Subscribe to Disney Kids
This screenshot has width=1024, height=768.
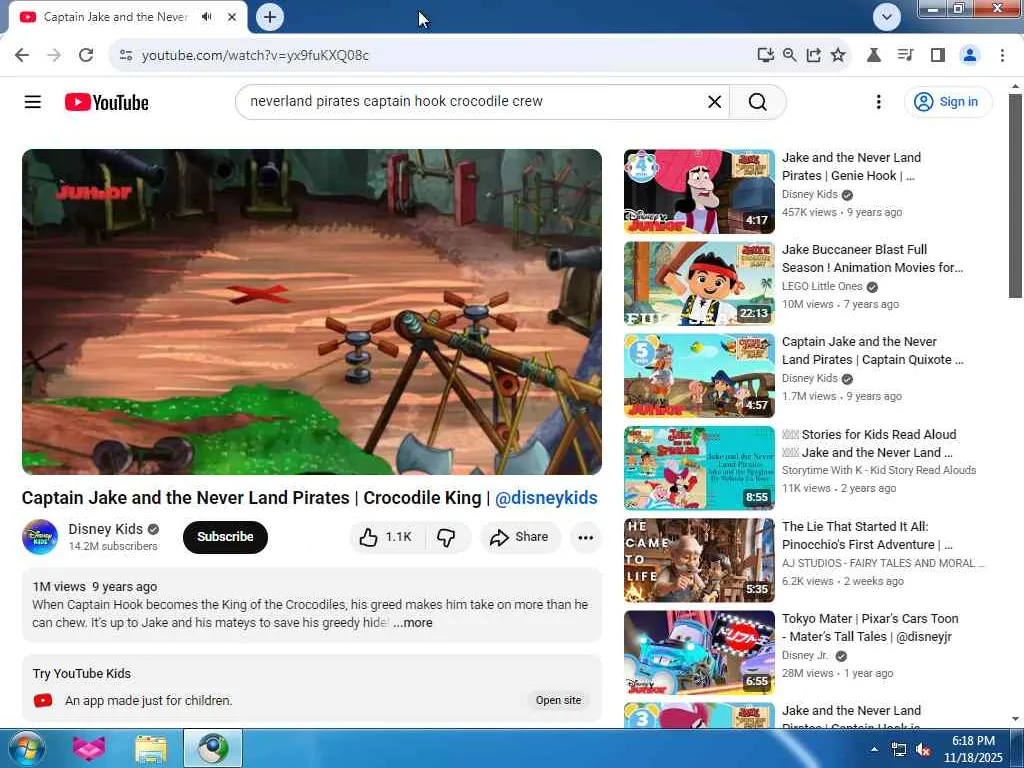pos(225,537)
